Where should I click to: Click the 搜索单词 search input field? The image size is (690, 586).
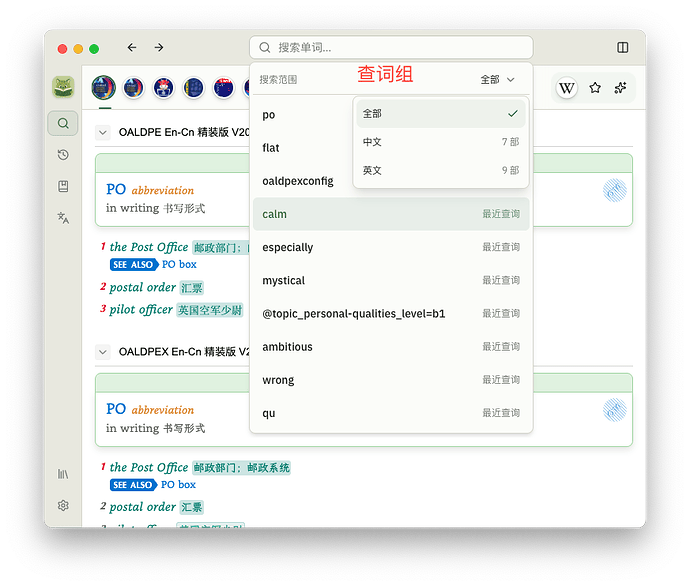click(391, 48)
